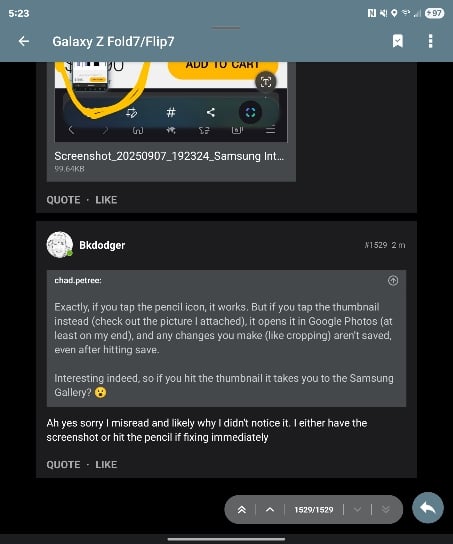Open quoted post via circled up arrow
Viewport: 453px width, 544px height.
(x=393, y=280)
